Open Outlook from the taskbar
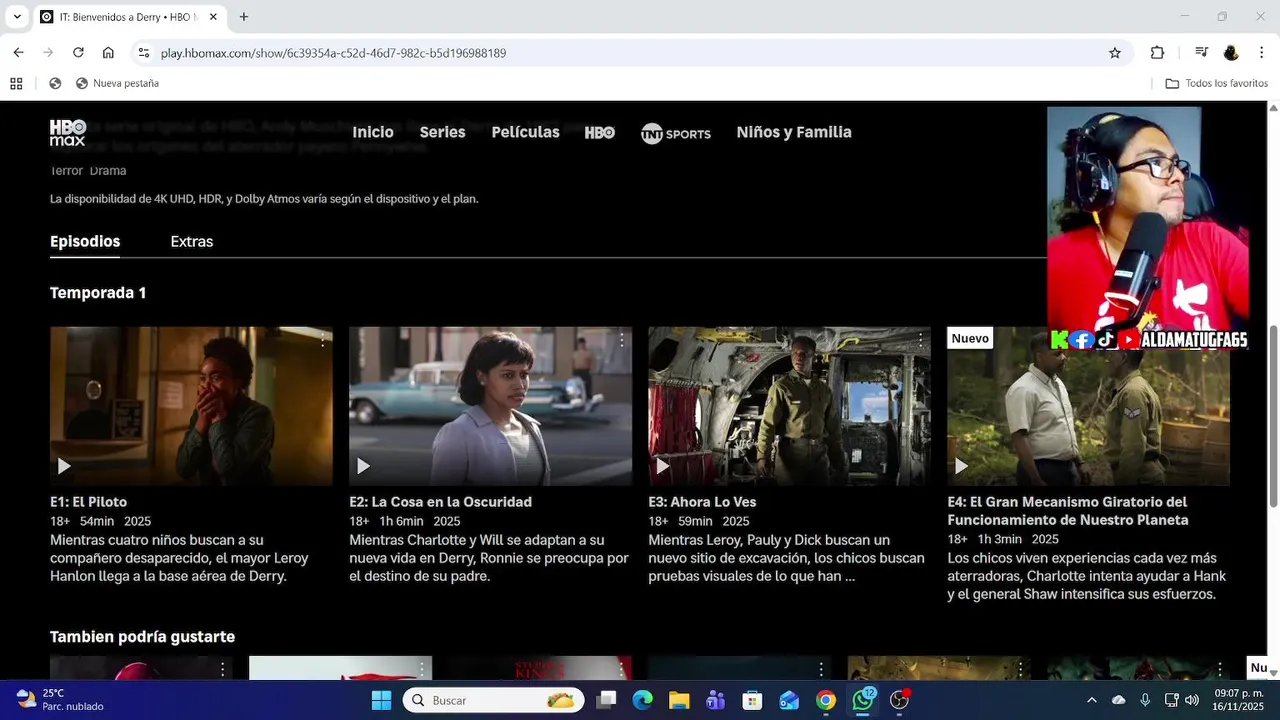This screenshot has height=720, width=1280. 789,700
